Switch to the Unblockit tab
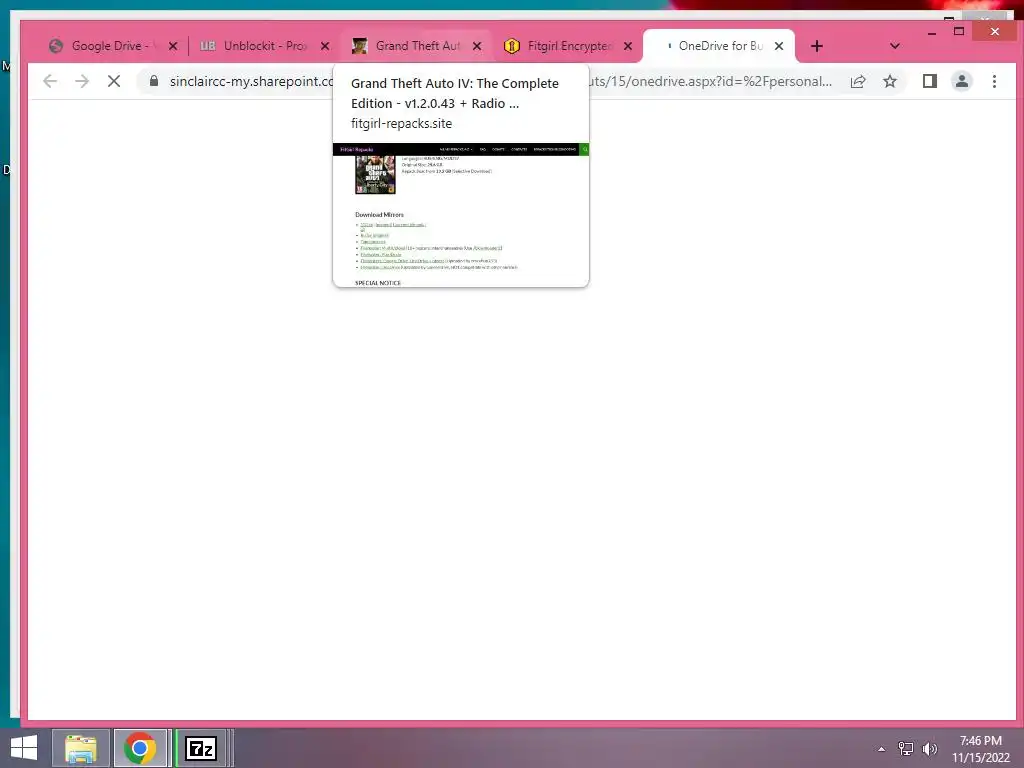The image size is (1024, 768). (x=264, y=46)
